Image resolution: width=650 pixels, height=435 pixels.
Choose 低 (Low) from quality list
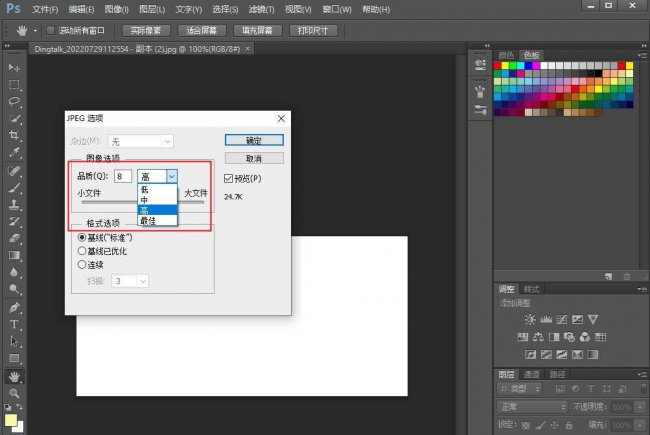[157, 190]
